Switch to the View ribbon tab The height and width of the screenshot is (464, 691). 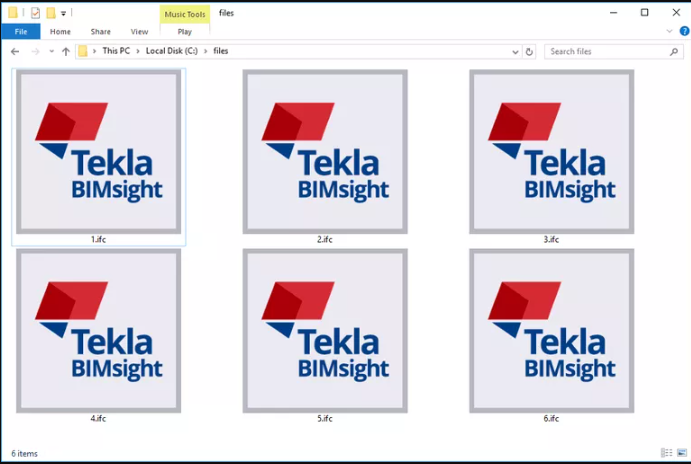(x=139, y=31)
